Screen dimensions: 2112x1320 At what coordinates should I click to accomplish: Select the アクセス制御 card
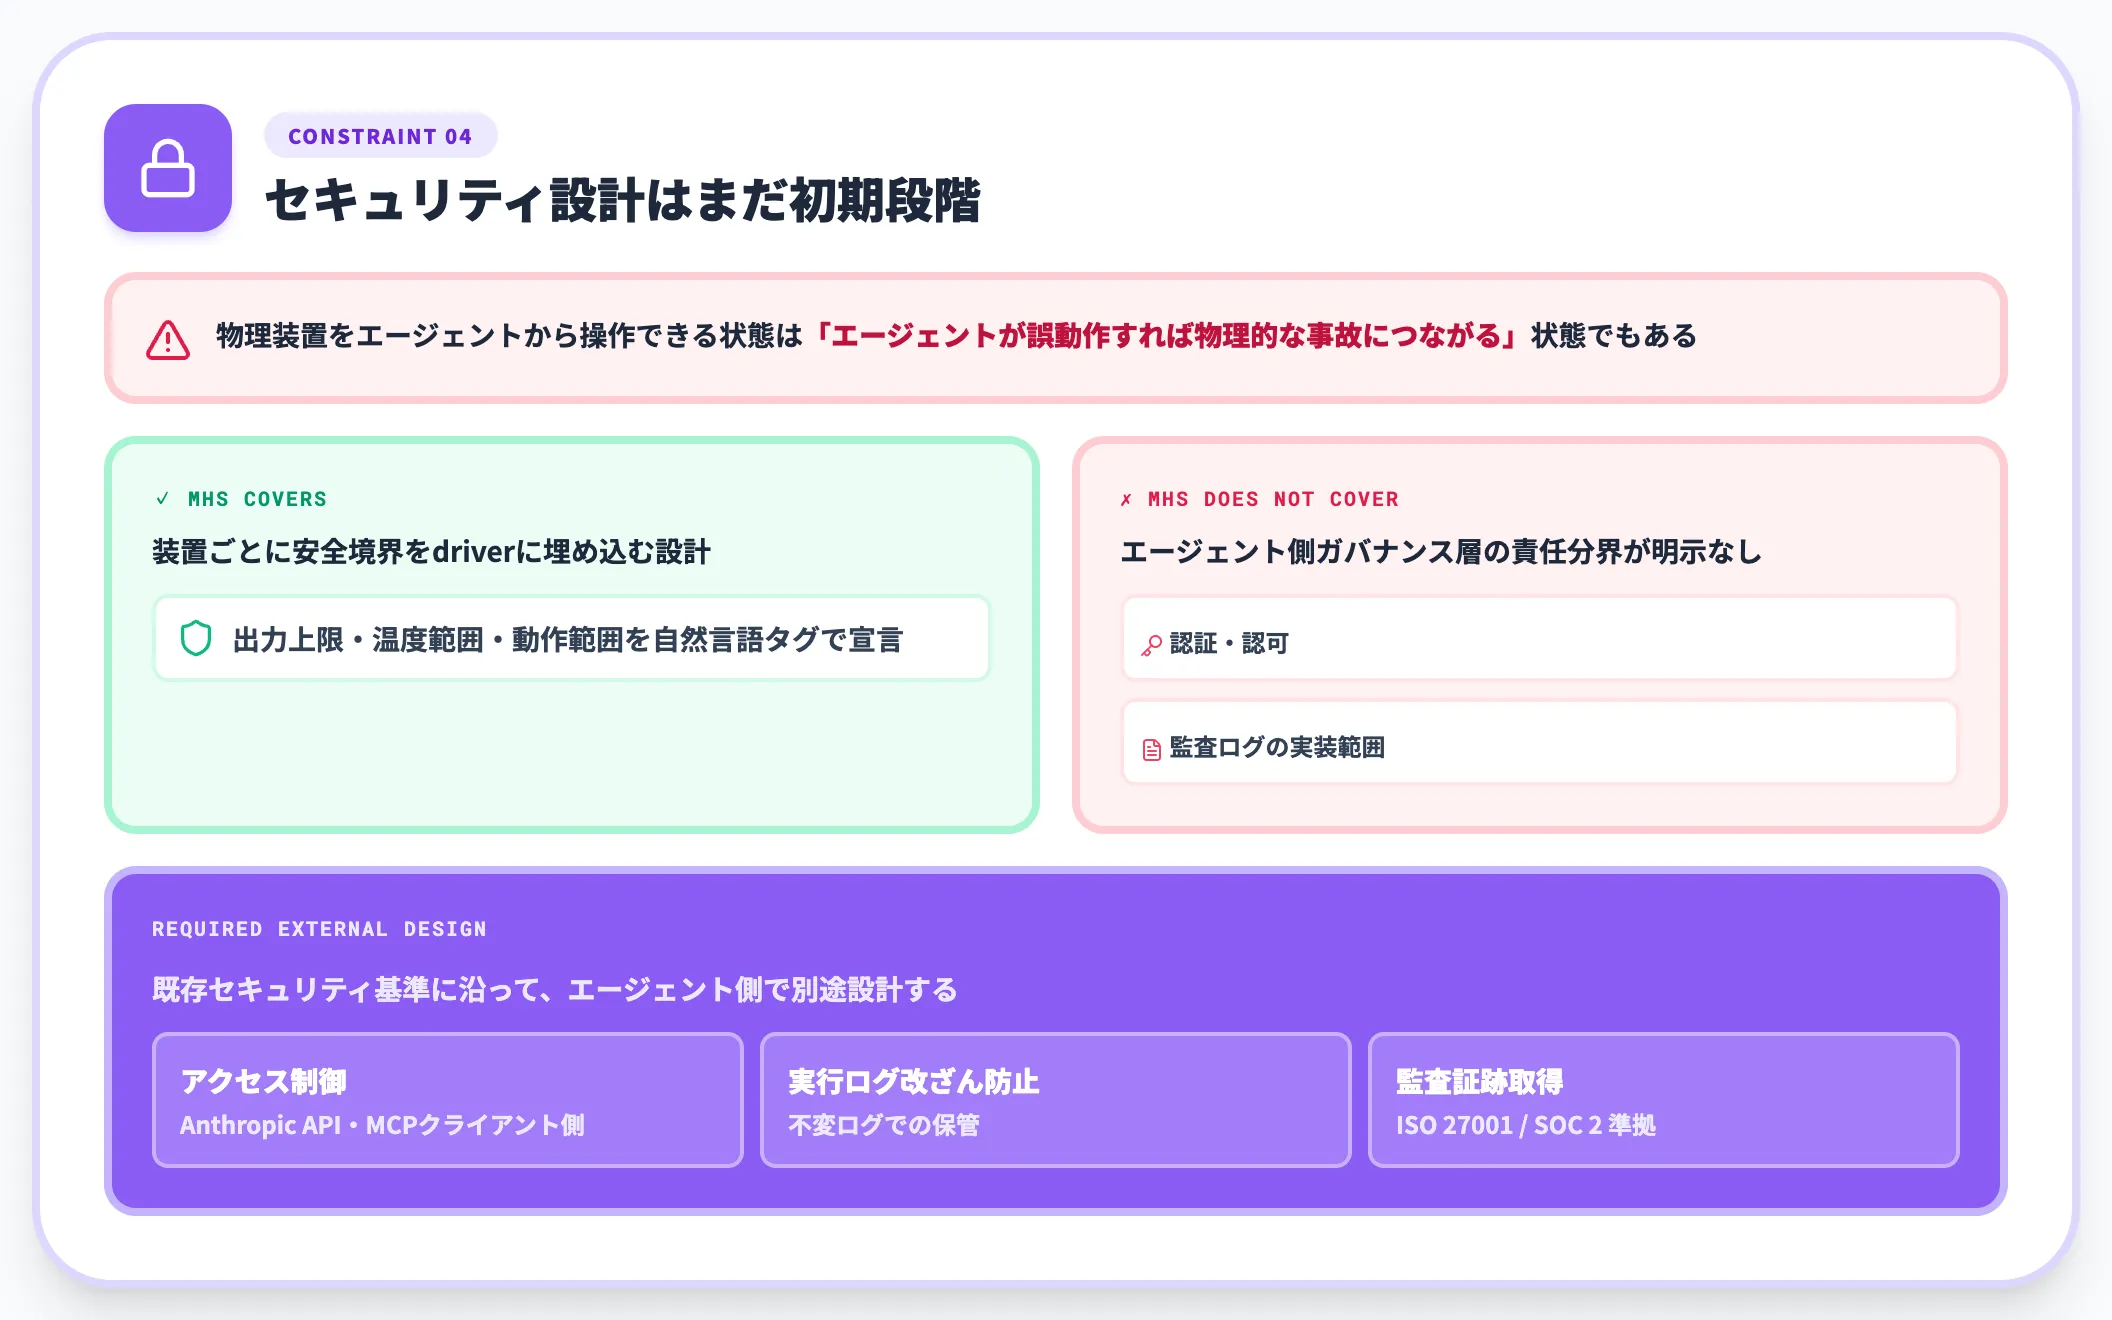click(448, 1100)
